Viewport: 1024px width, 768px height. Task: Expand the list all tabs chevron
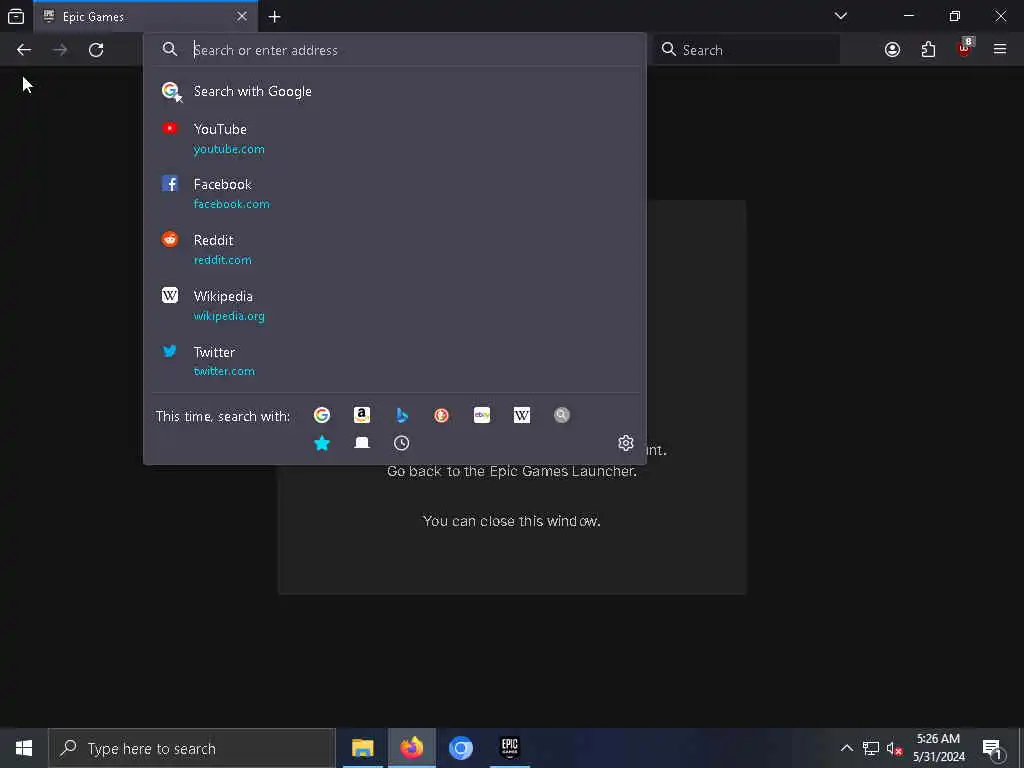[x=840, y=16]
